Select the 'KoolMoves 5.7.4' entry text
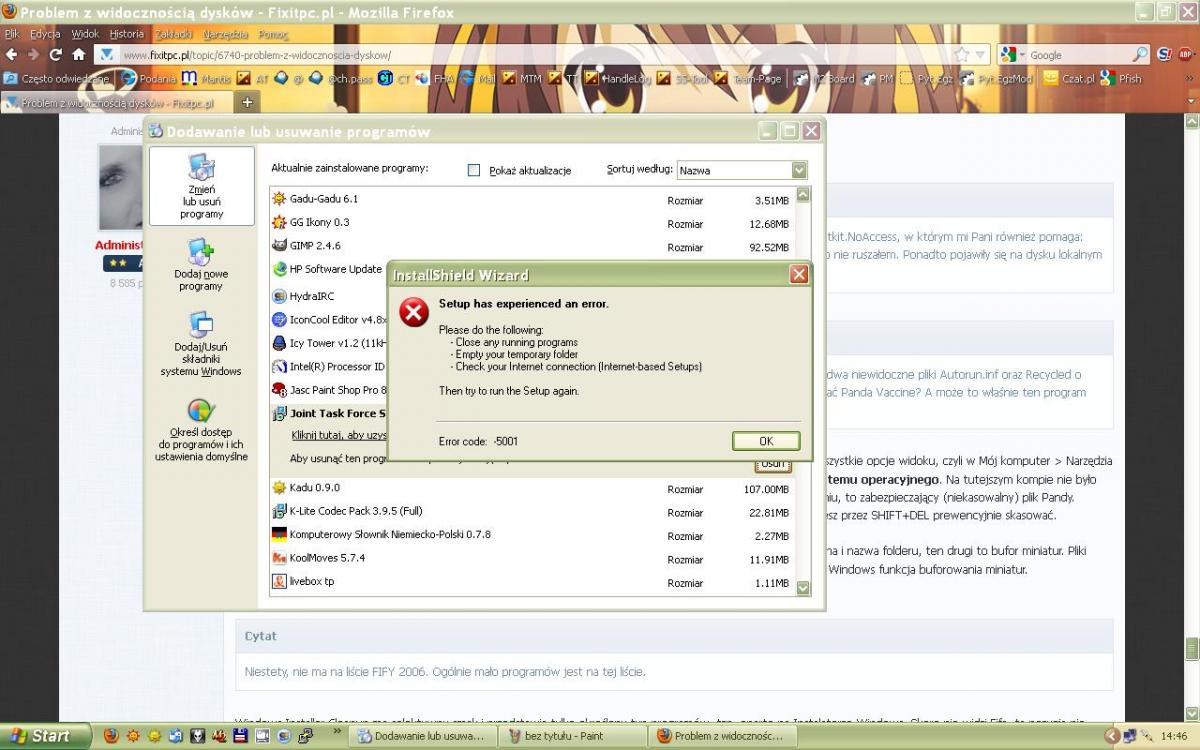1200x750 pixels. coord(327,558)
